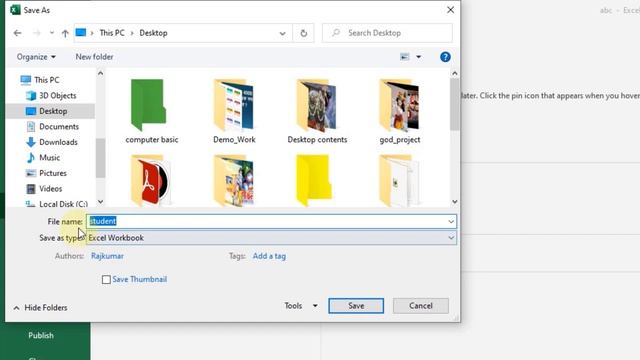Click the author name Rajkumar
The width and height of the screenshot is (640, 360).
107,256
